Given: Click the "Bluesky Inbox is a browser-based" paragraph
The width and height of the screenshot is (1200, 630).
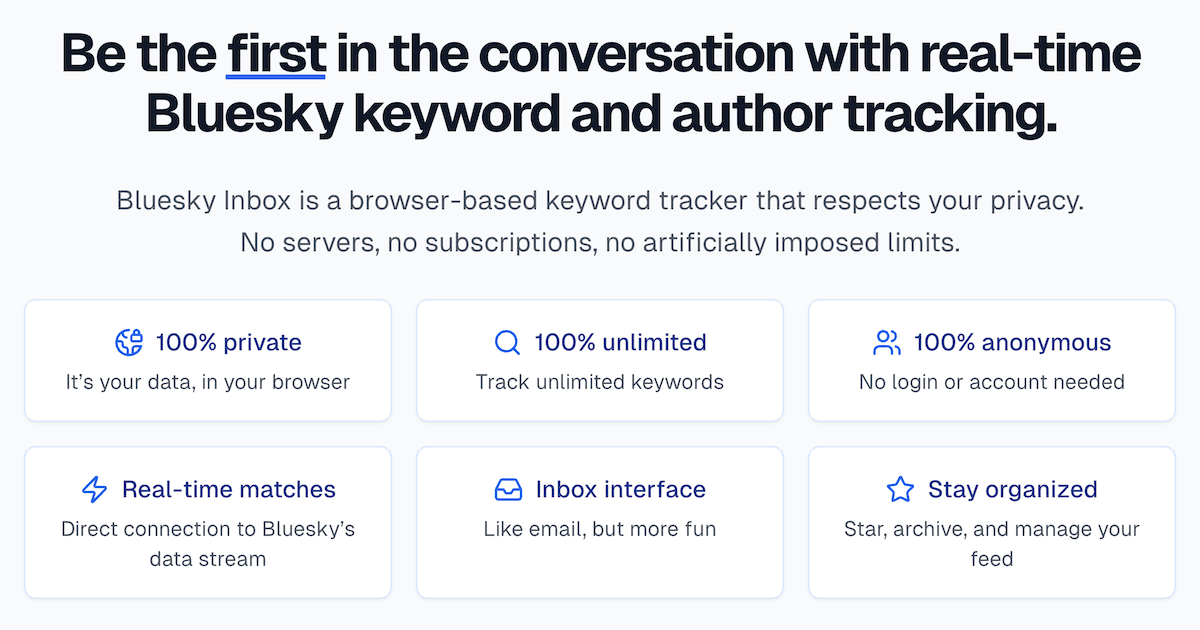Looking at the screenshot, I should 600,200.
